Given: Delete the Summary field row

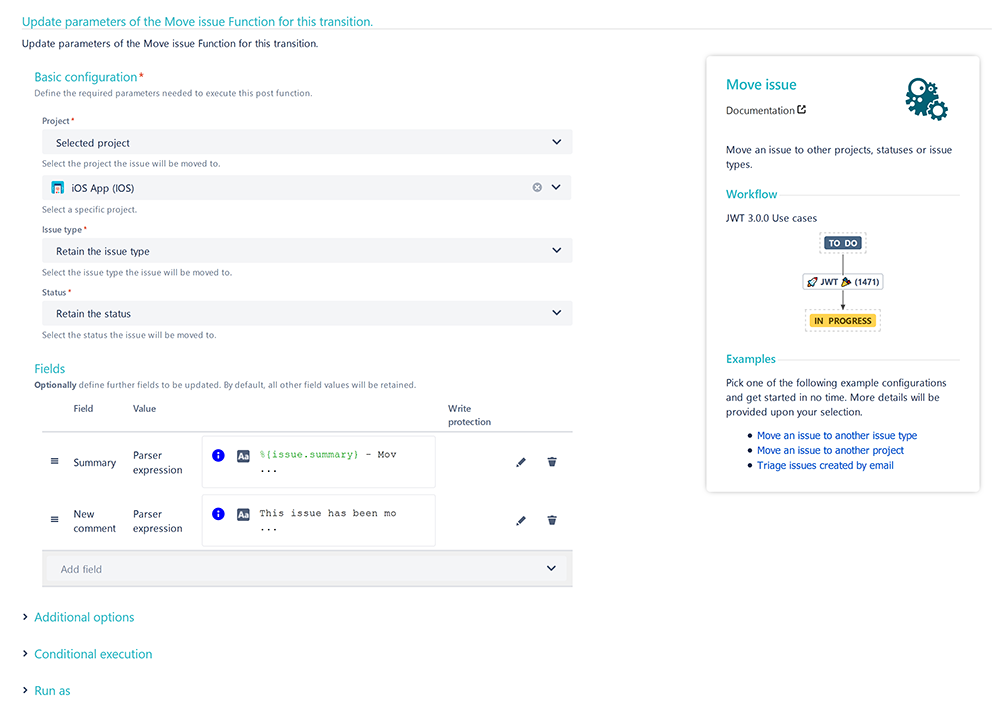Looking at the screenshot, I should click(552, 462).
